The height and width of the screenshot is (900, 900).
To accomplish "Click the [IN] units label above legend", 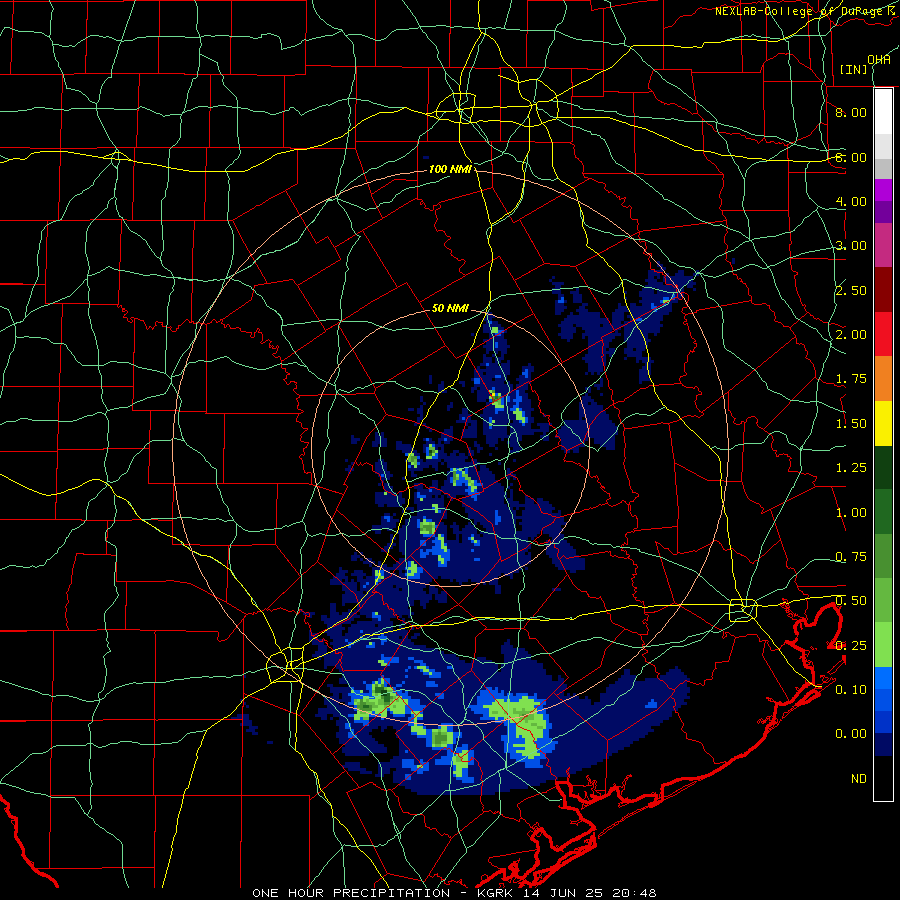I will click(x=854, y=69).
